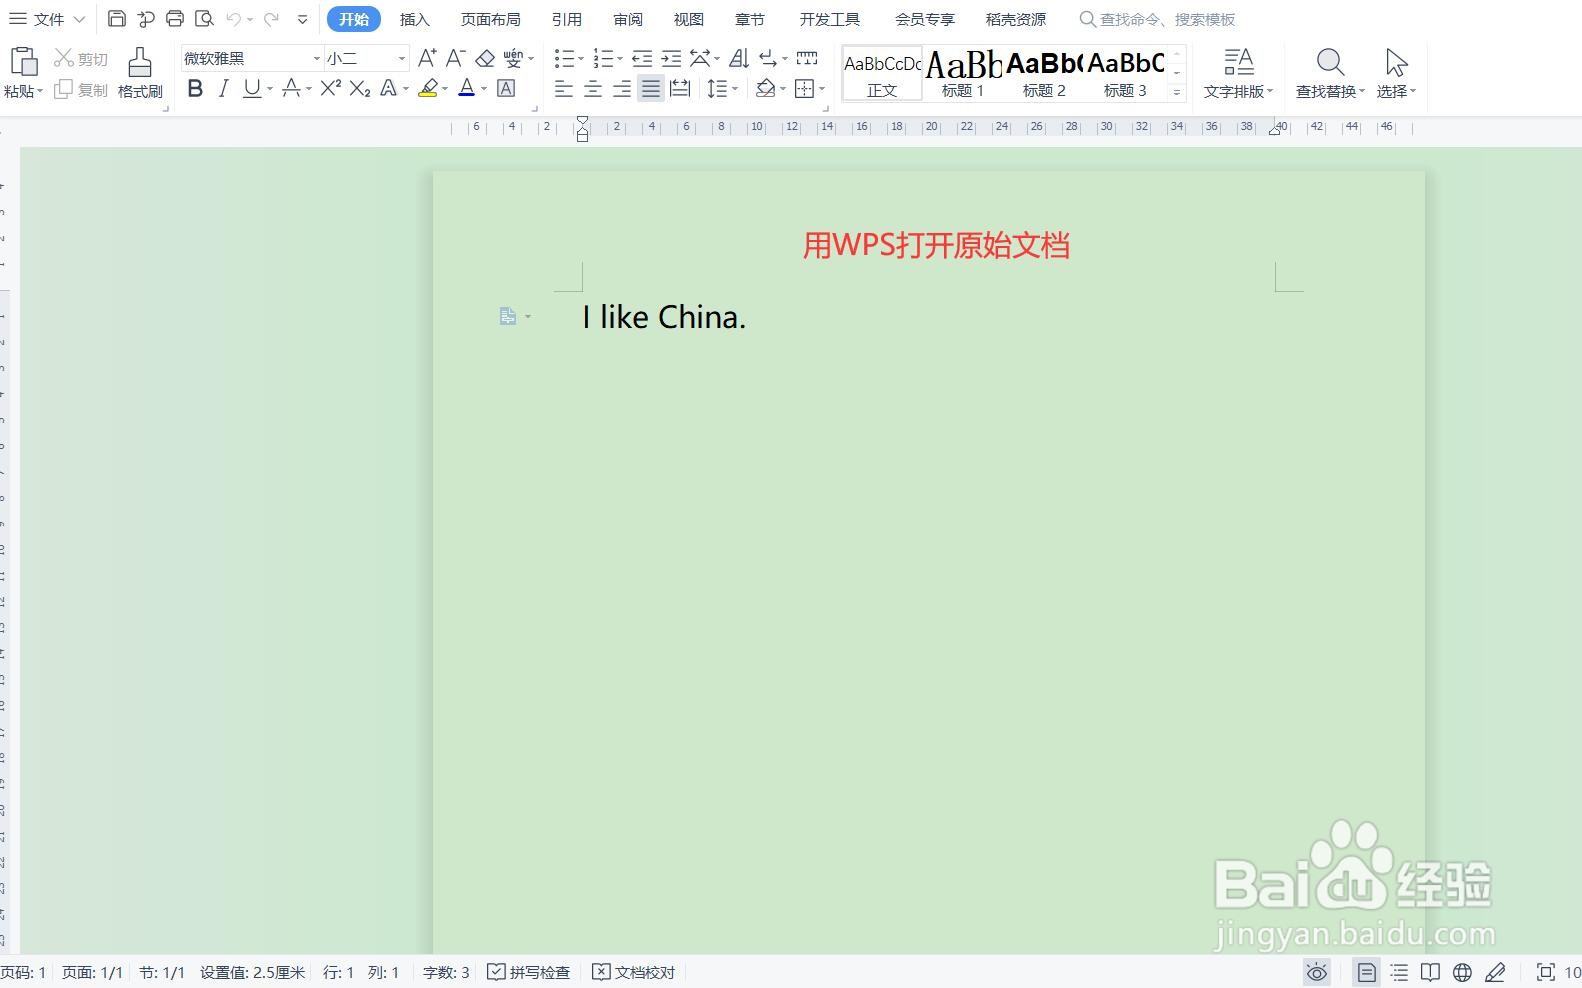Center align the paragraph
The height and width of the screenshot is (988, 1582).
593,89
